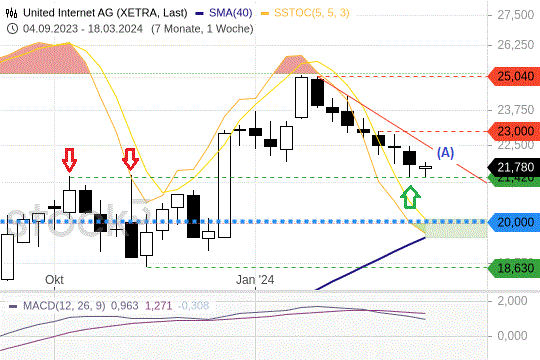Click the first red down arrow marker
The width and height of the screenshot is (540, 360).
69,160
